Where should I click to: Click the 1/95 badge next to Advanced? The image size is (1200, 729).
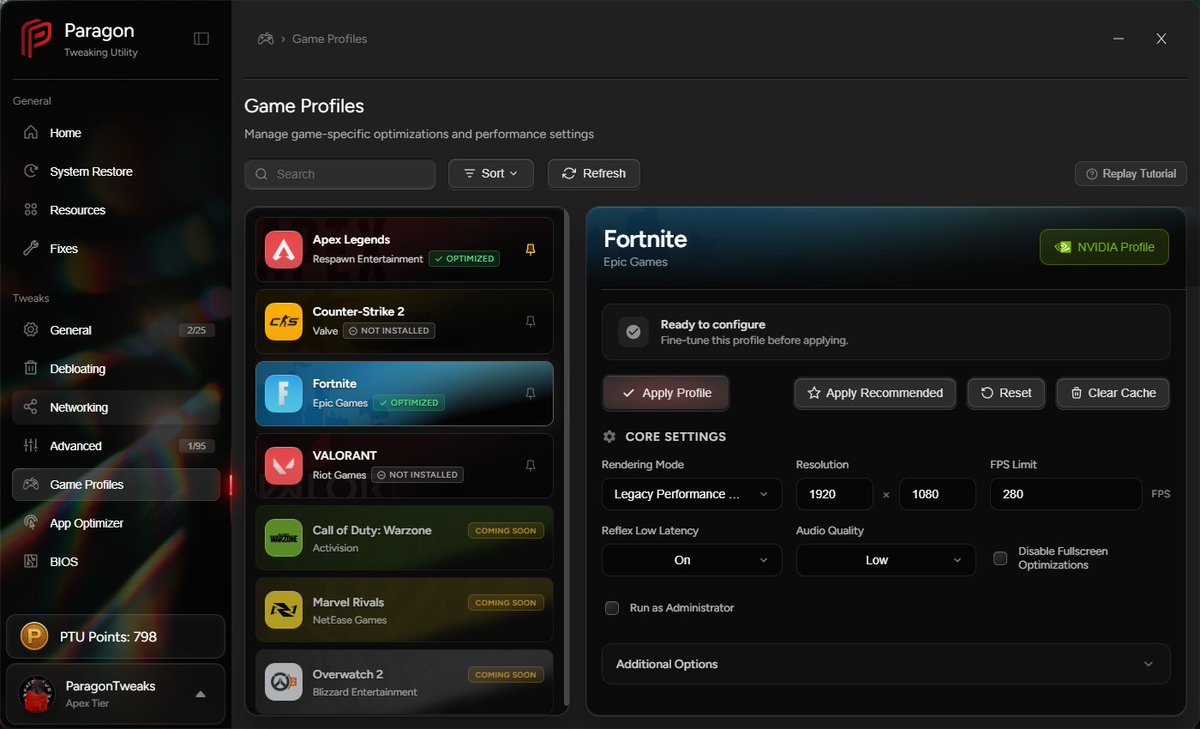pos(196,446)
